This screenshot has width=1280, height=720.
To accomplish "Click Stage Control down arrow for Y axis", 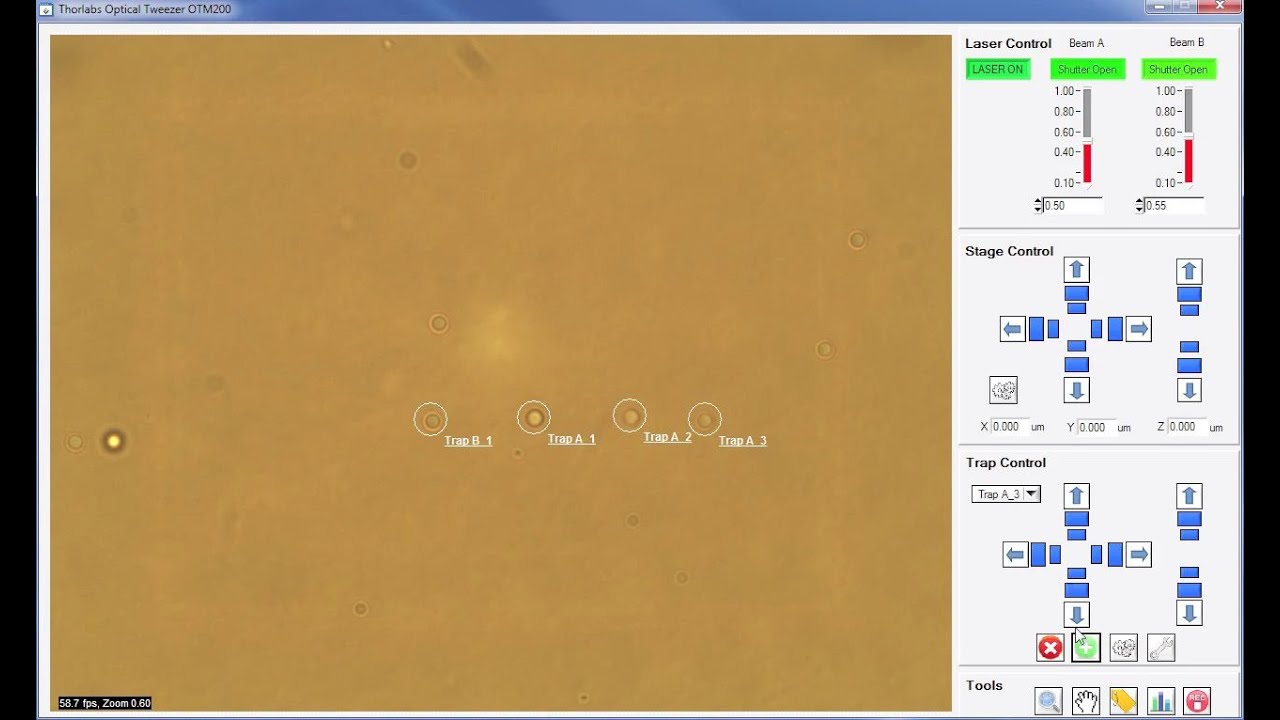I will pos(1076,390).
